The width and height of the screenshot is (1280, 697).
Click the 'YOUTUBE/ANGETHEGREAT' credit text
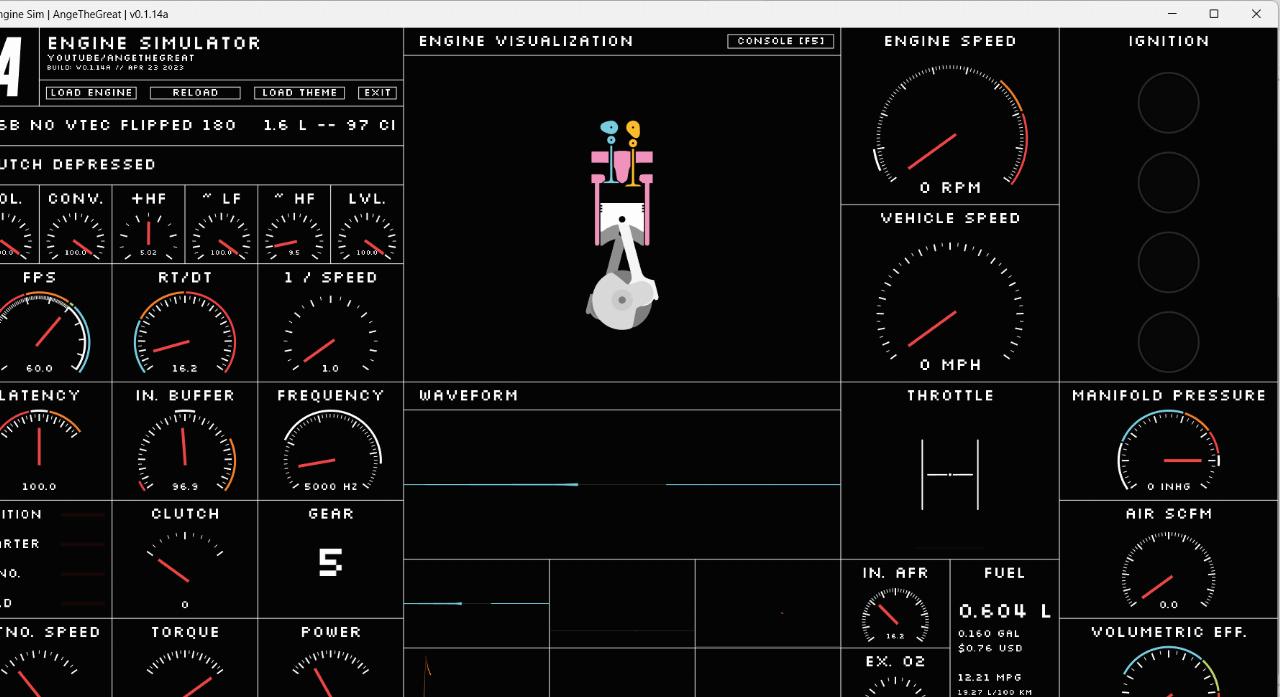click(121, 58)
